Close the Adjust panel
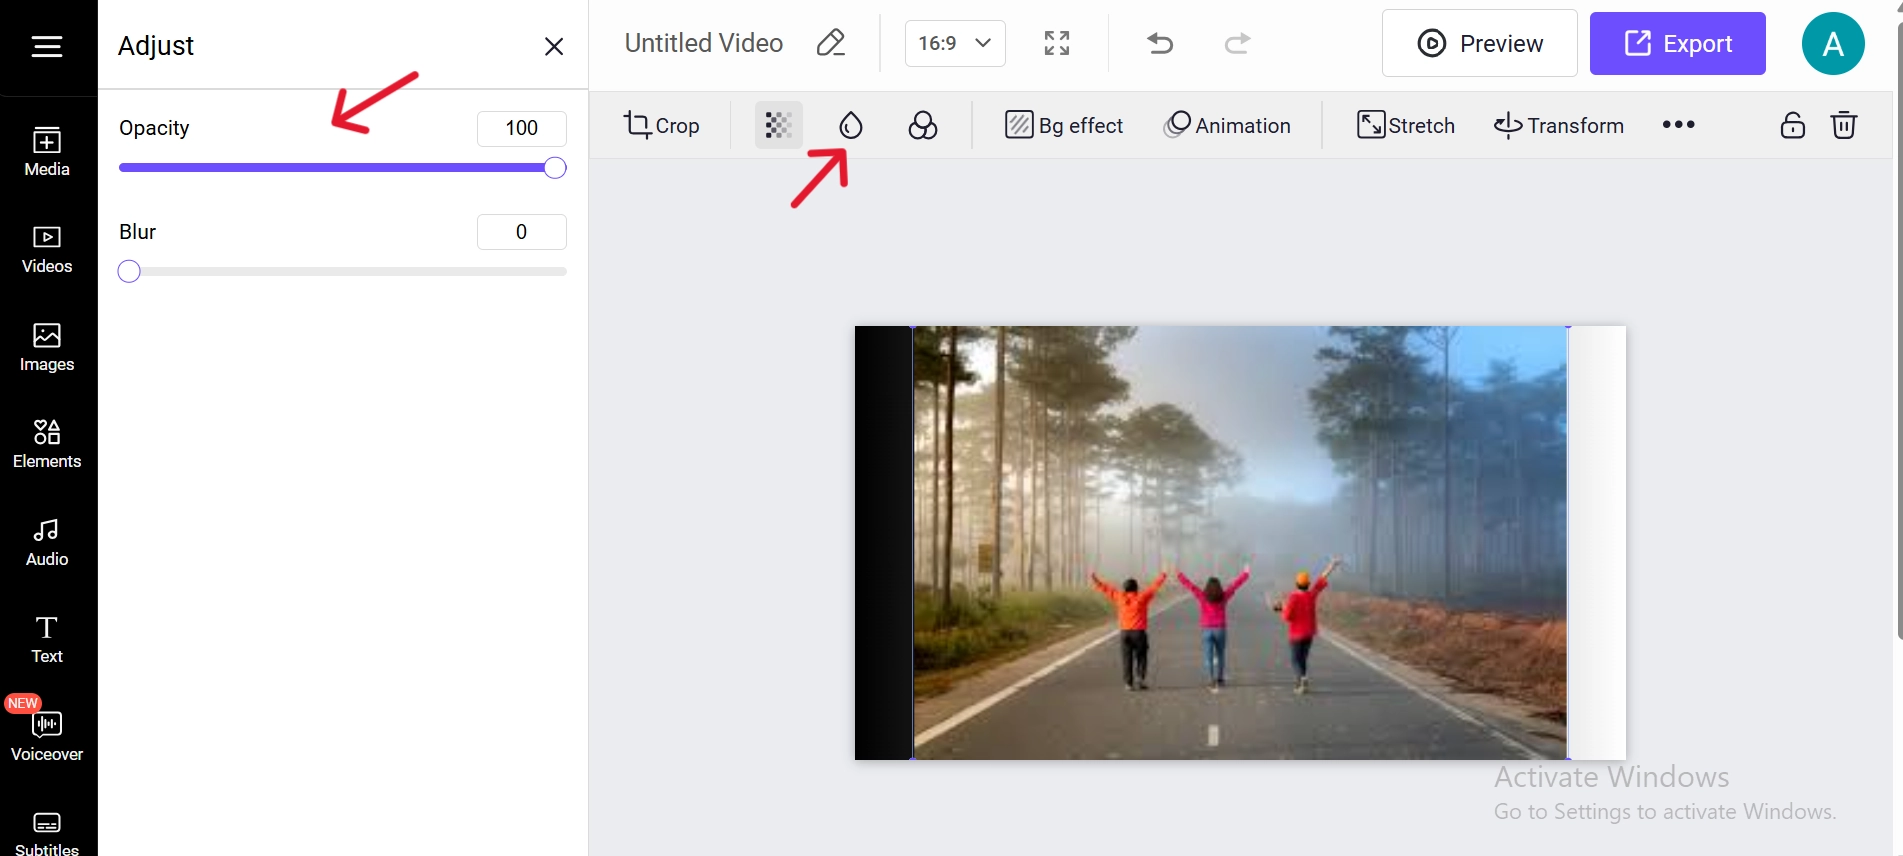The width and height of the screenshot is (1903, 856). [x=554, y=46]
